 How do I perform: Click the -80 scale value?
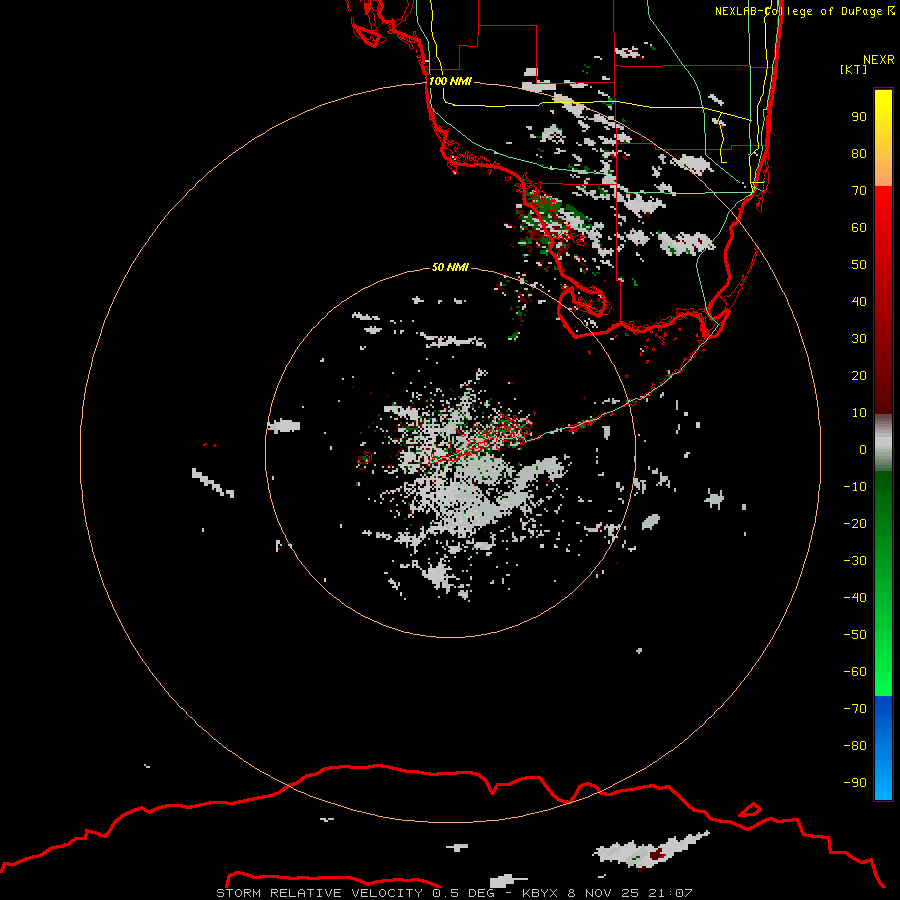pyautogui.click(x=855, y=746)
